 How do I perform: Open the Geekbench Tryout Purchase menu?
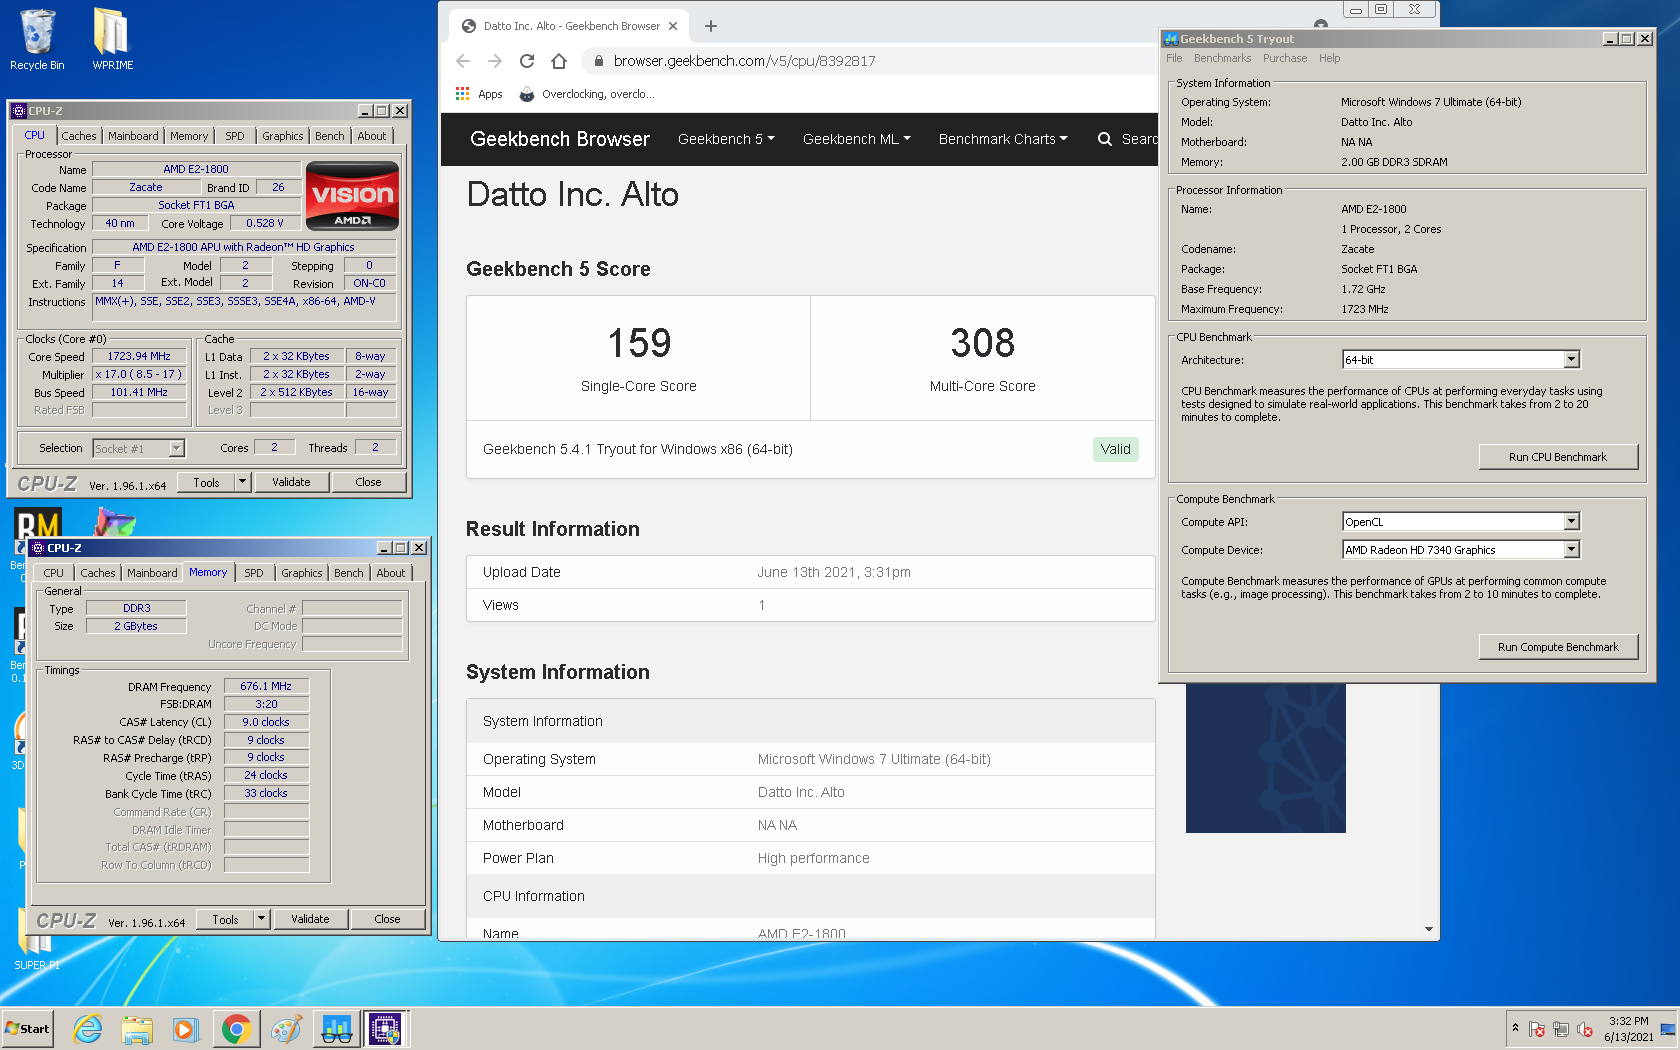(1285, 58)
